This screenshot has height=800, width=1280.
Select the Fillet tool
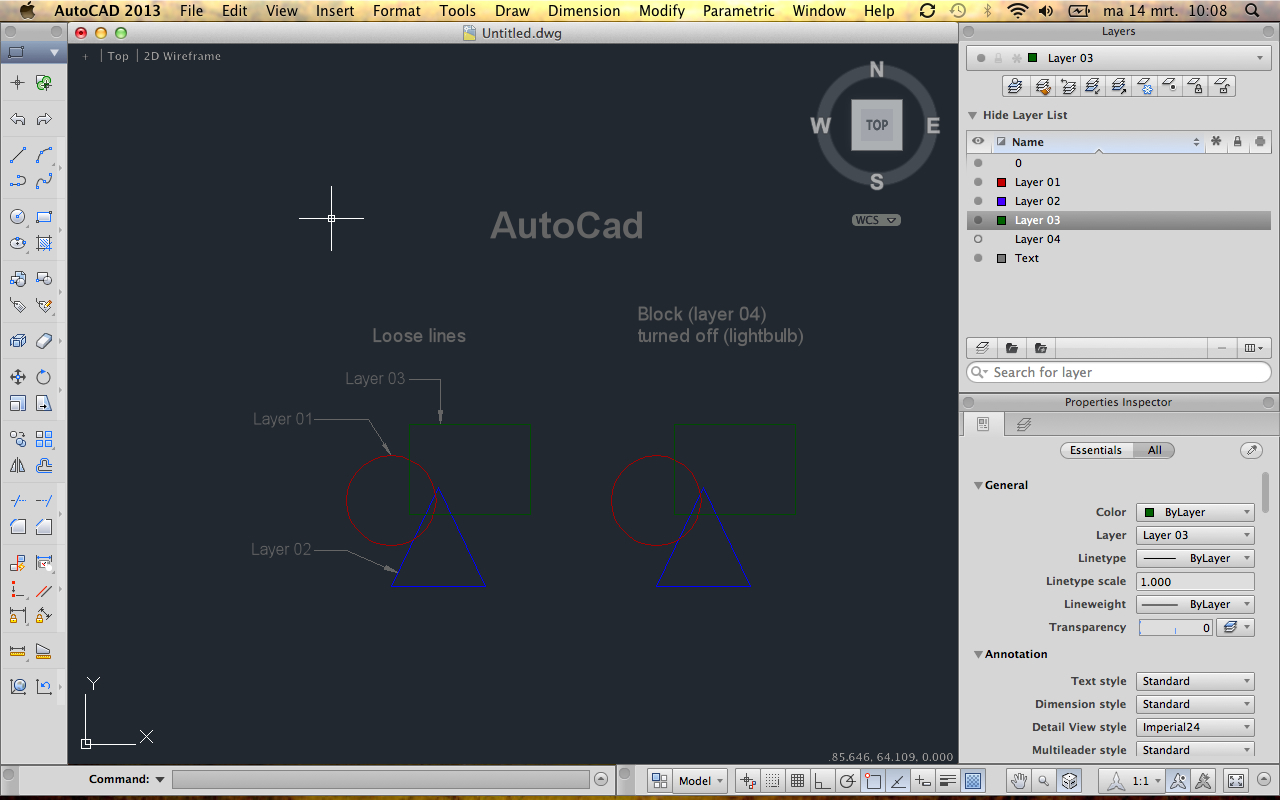[18, 526]
